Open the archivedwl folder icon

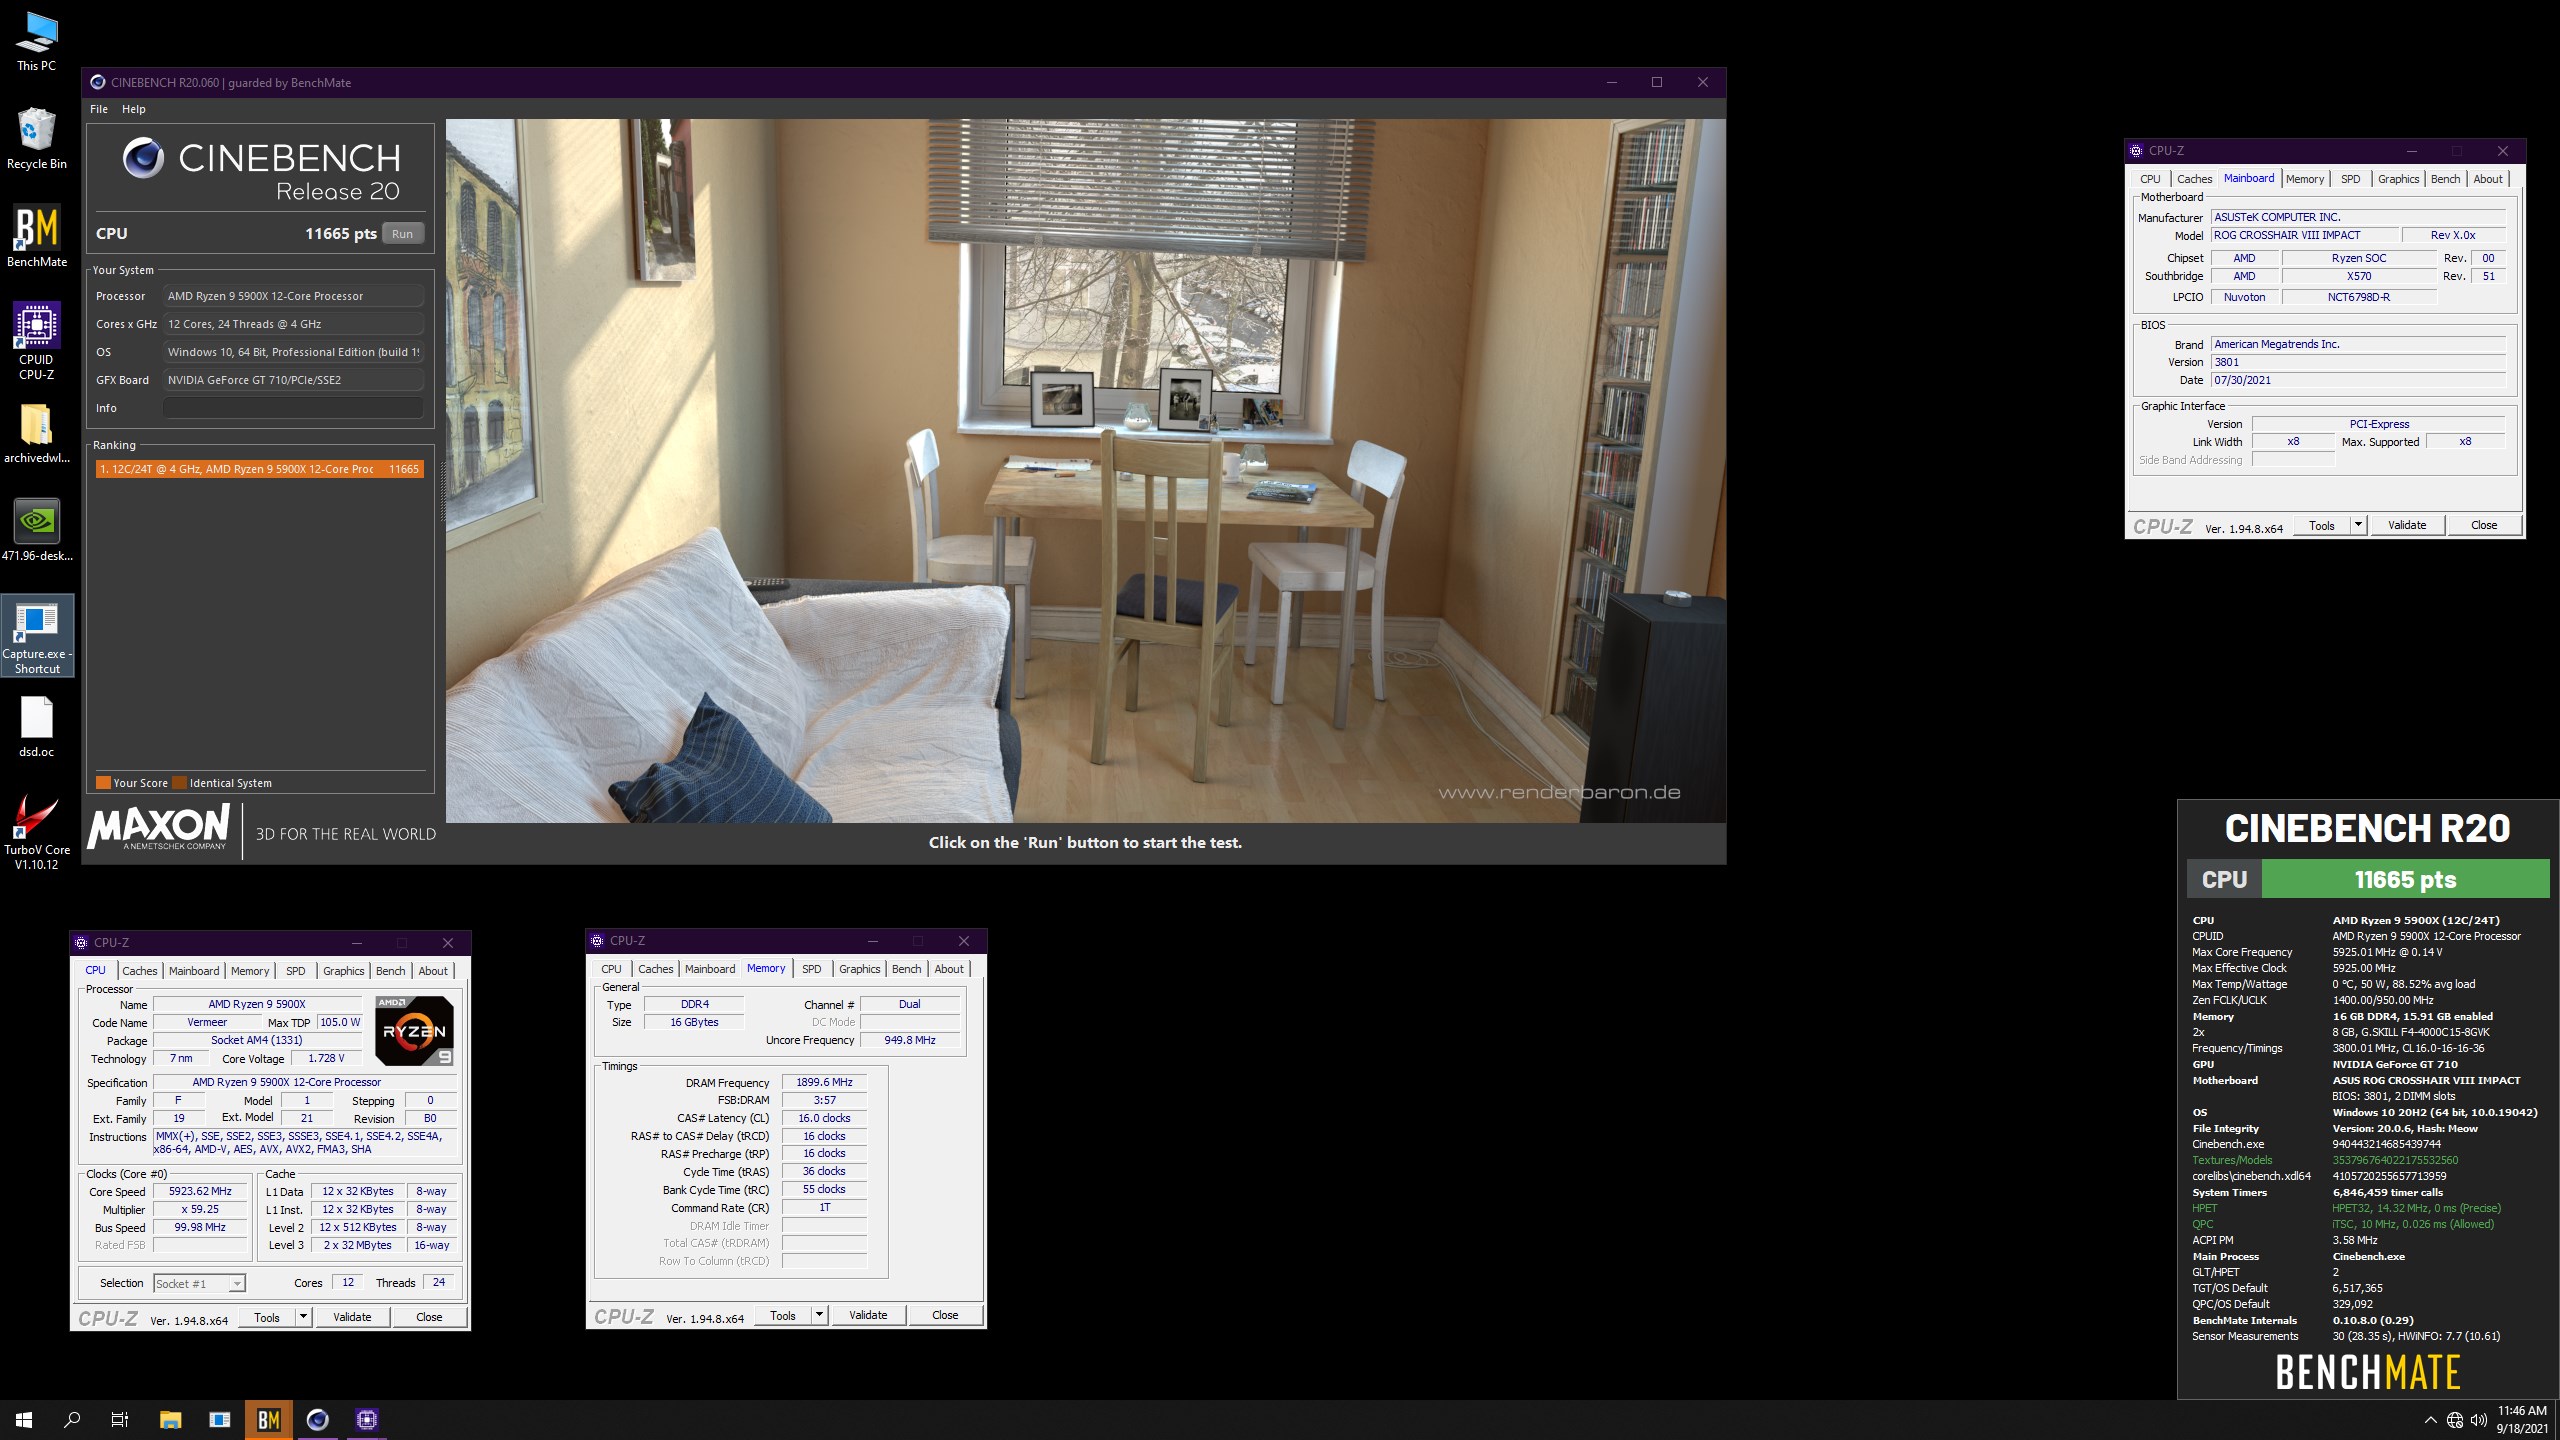[36, 433]
